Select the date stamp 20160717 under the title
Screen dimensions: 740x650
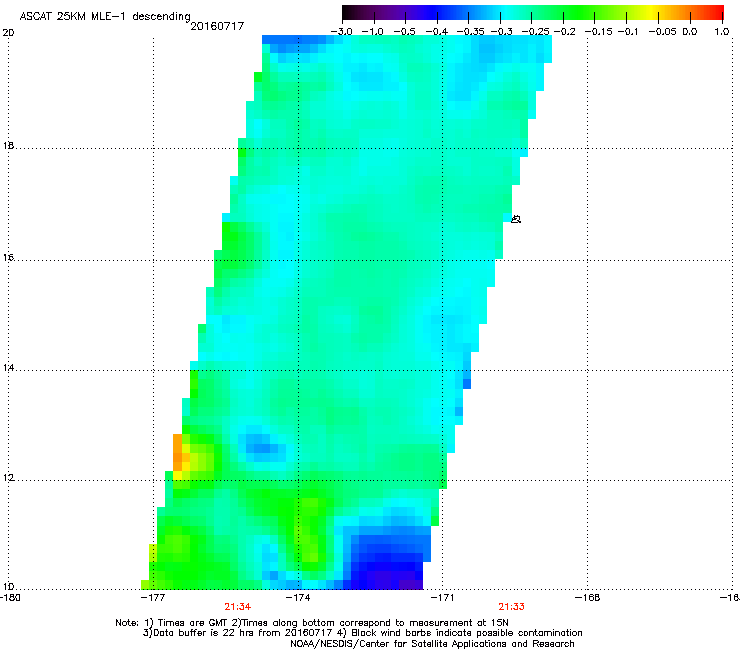tap(217, 26)
